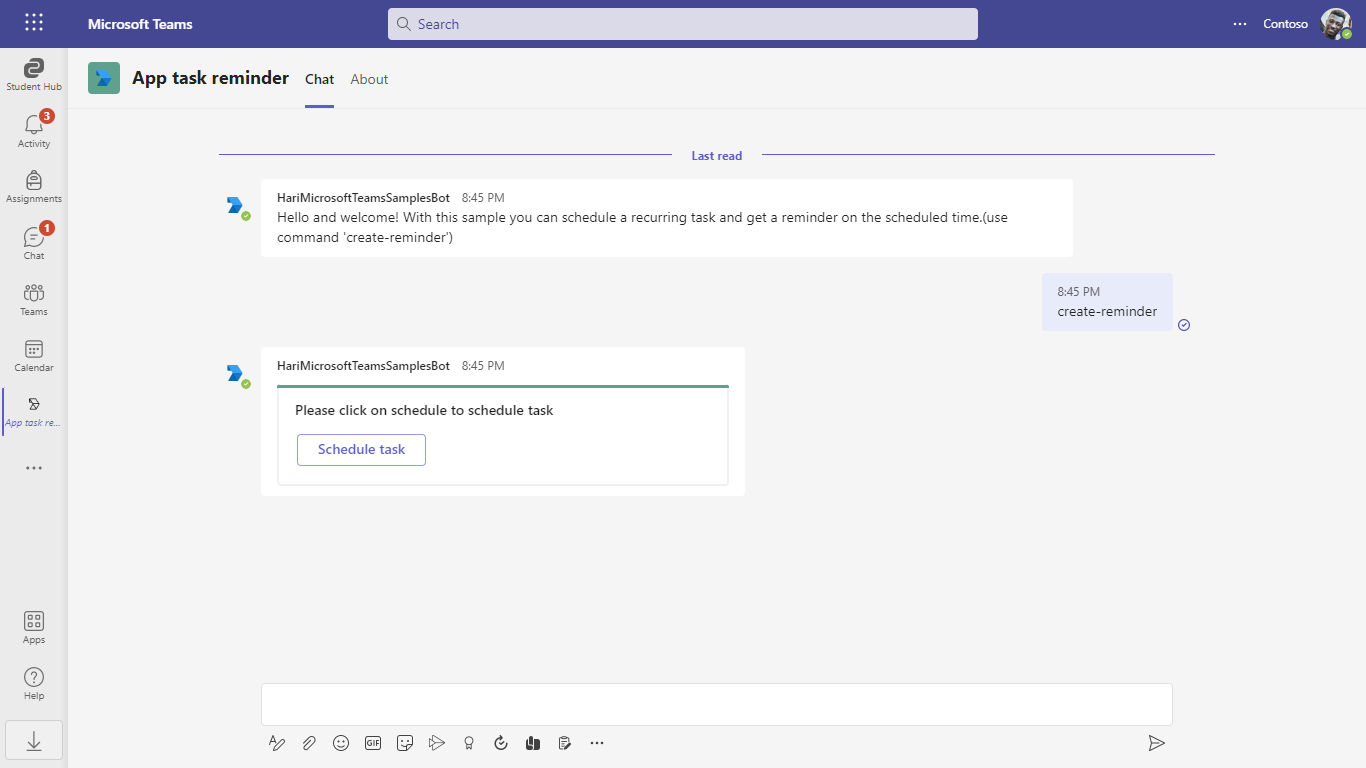Click the message compose box
The image size is (1366, 768).
717,704
